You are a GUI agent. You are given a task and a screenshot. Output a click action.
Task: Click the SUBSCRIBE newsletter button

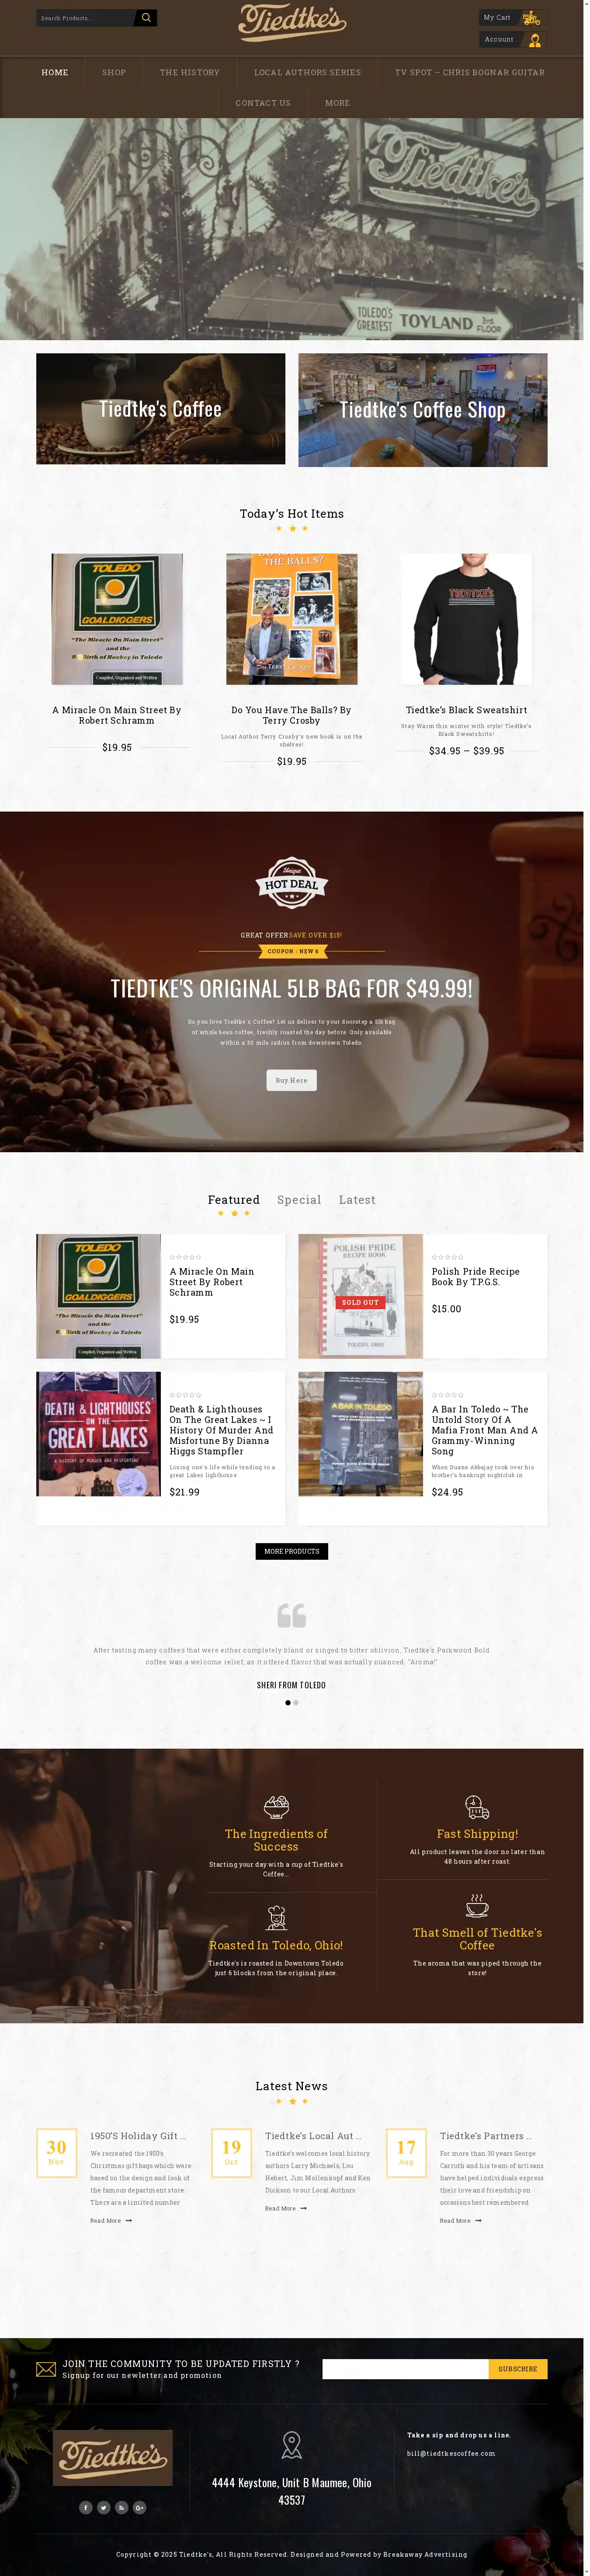pos(518,2369)
